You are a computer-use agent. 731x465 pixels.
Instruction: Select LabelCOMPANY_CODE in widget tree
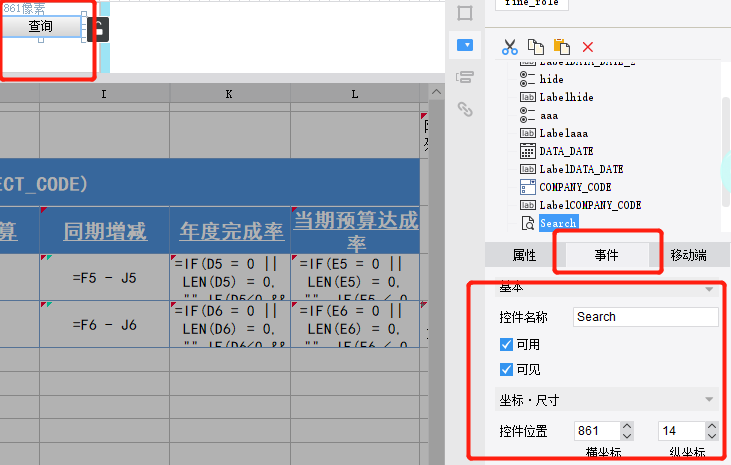590,205
